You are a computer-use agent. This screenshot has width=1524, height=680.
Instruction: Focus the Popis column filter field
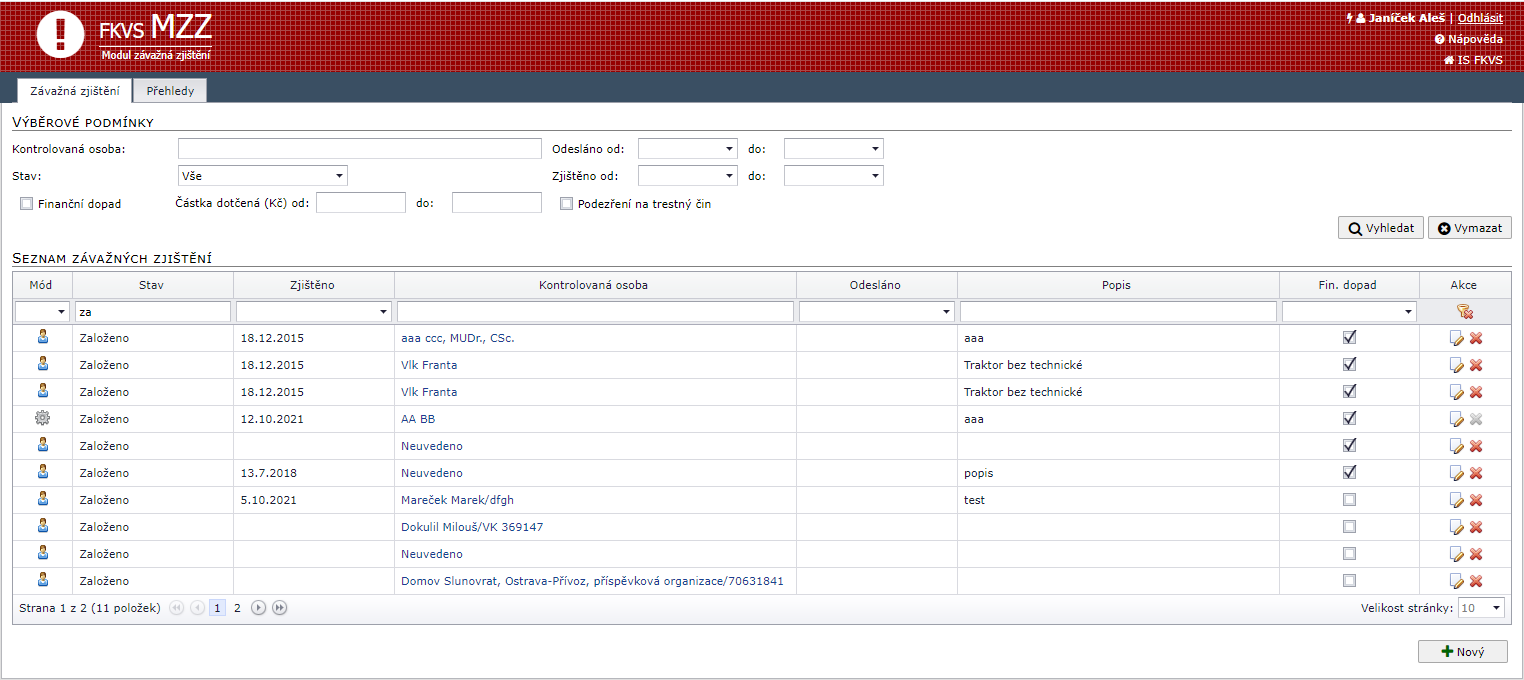click(1118, 312)
